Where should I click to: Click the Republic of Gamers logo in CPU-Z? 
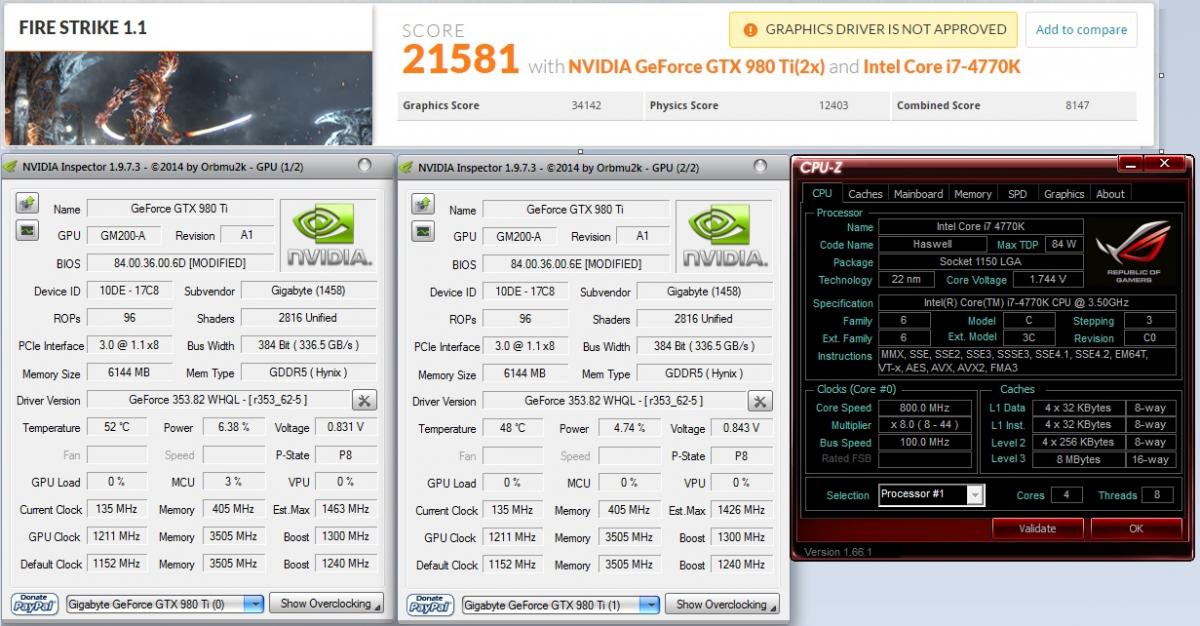[1134, 252]
